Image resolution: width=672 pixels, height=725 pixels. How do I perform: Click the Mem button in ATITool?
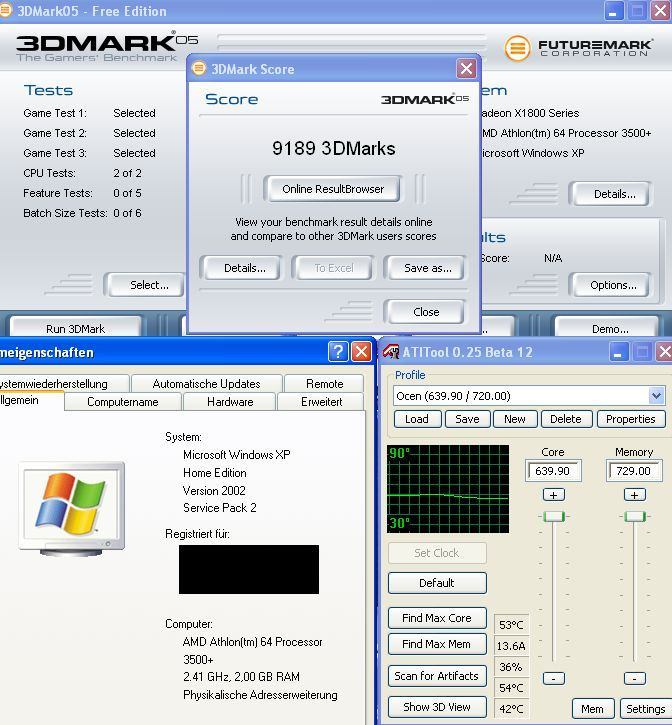click(593, 709)
